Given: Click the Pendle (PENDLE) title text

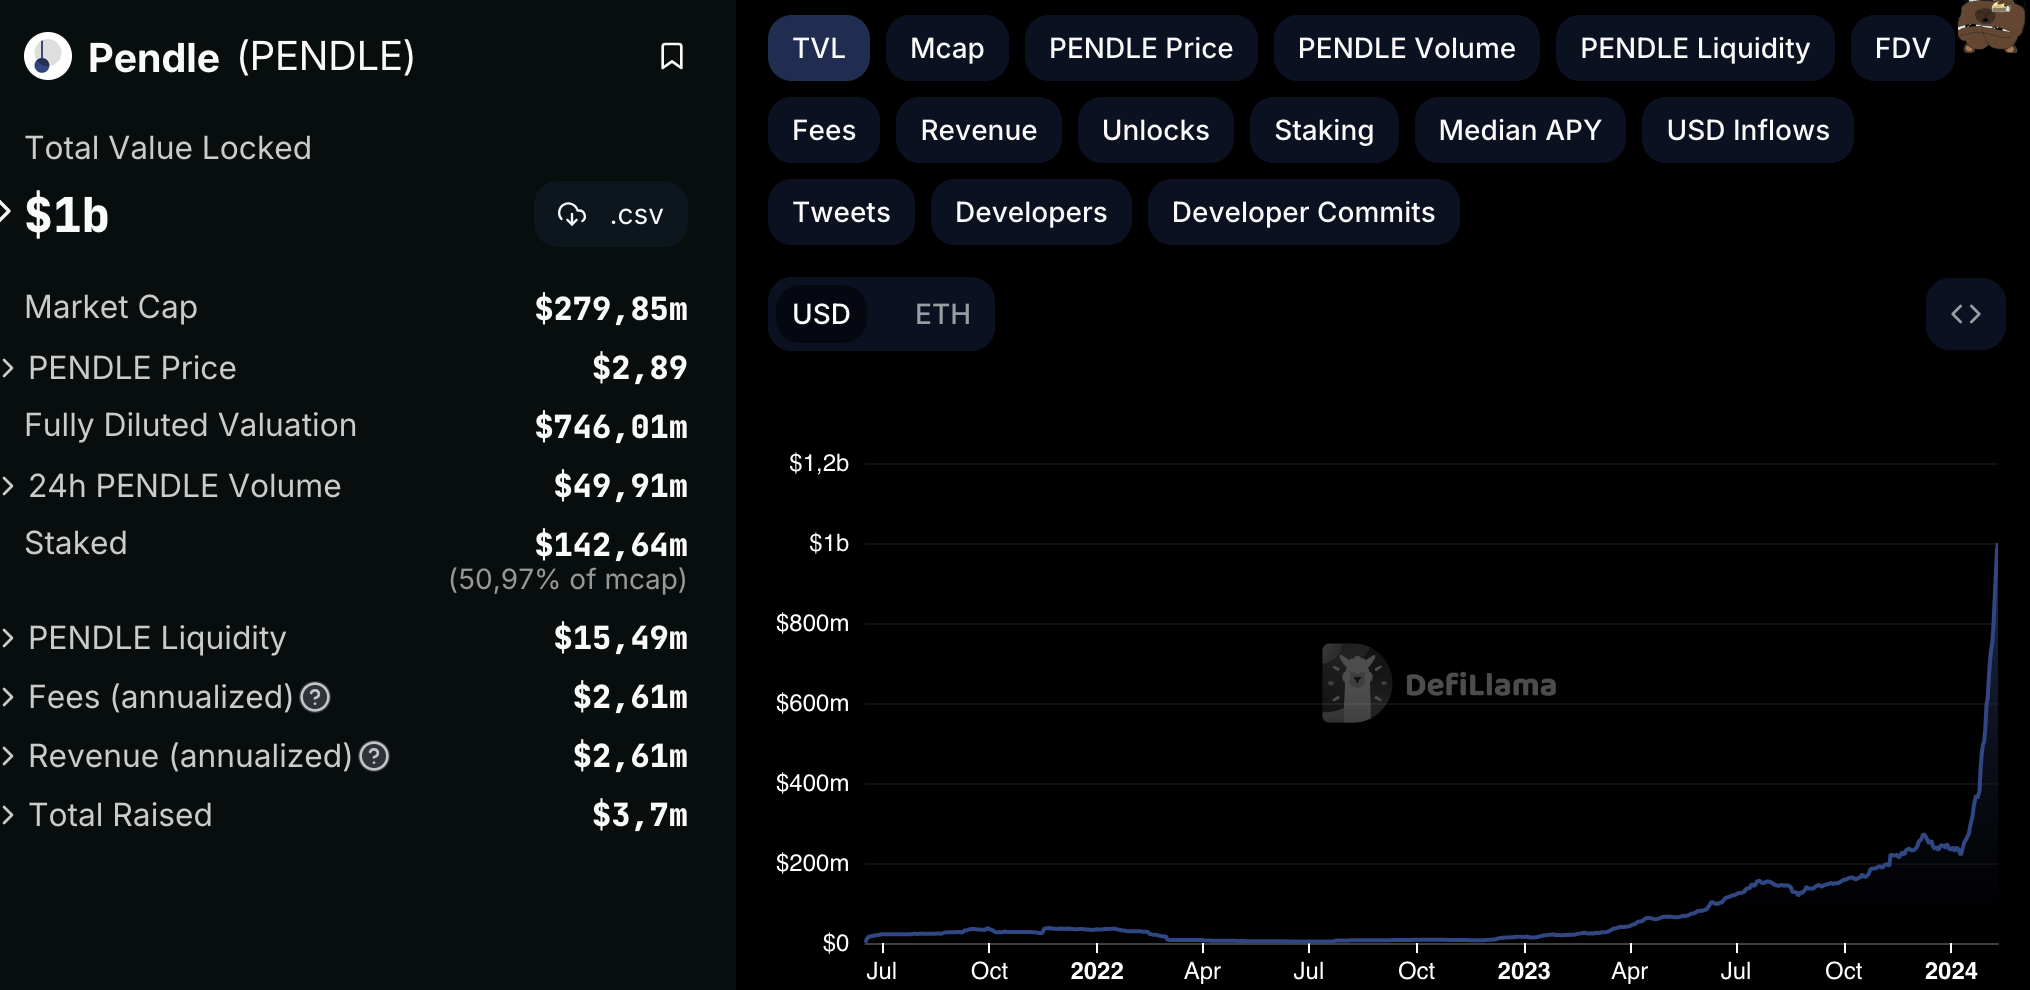Looking at the screenshot, I should pos(251,57).
